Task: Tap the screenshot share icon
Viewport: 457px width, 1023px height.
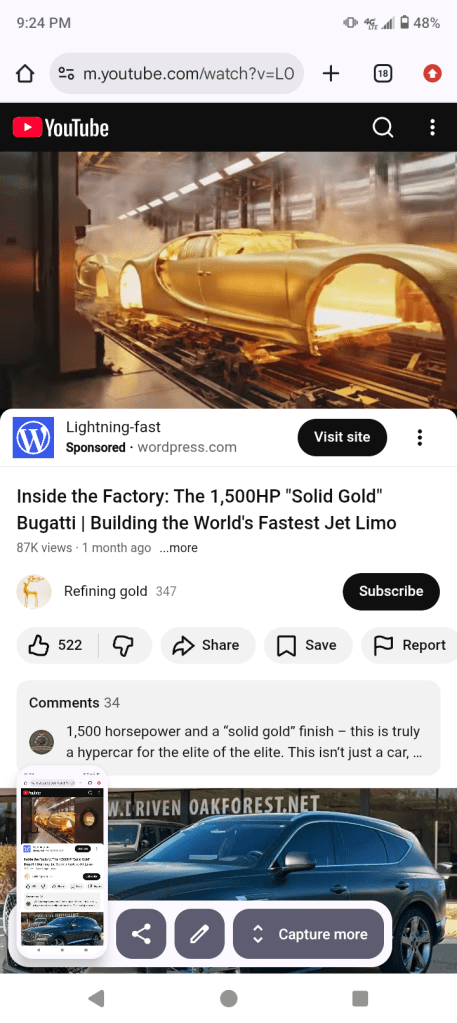Action: point(141,934)
